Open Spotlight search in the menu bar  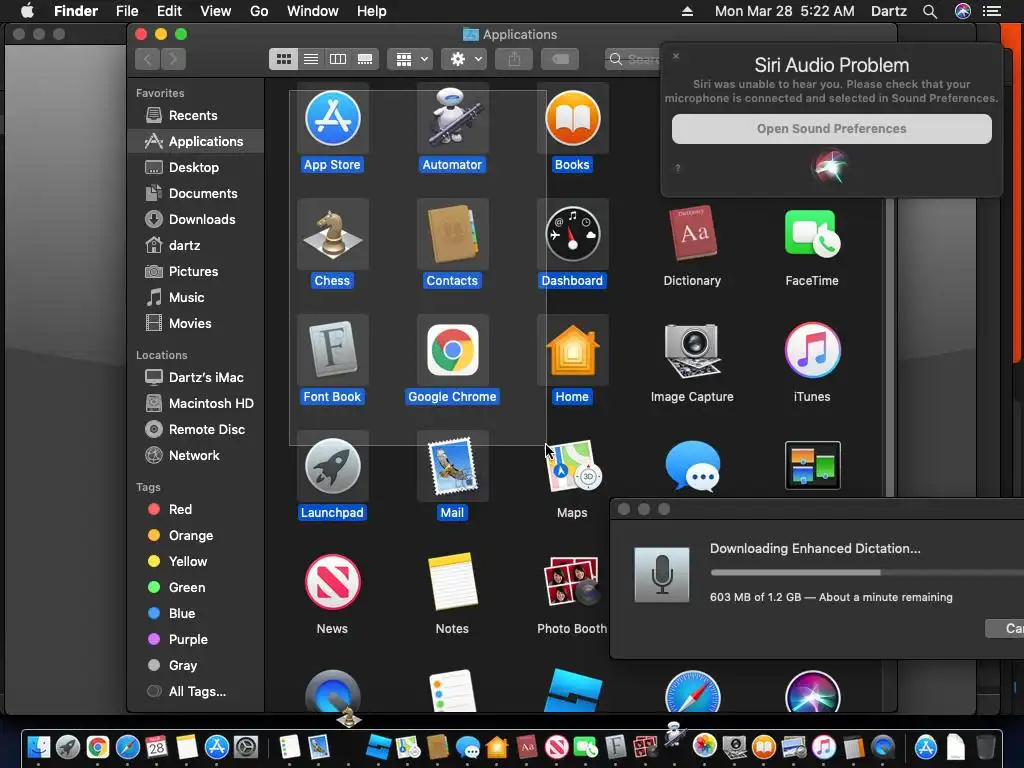point(930,11)
